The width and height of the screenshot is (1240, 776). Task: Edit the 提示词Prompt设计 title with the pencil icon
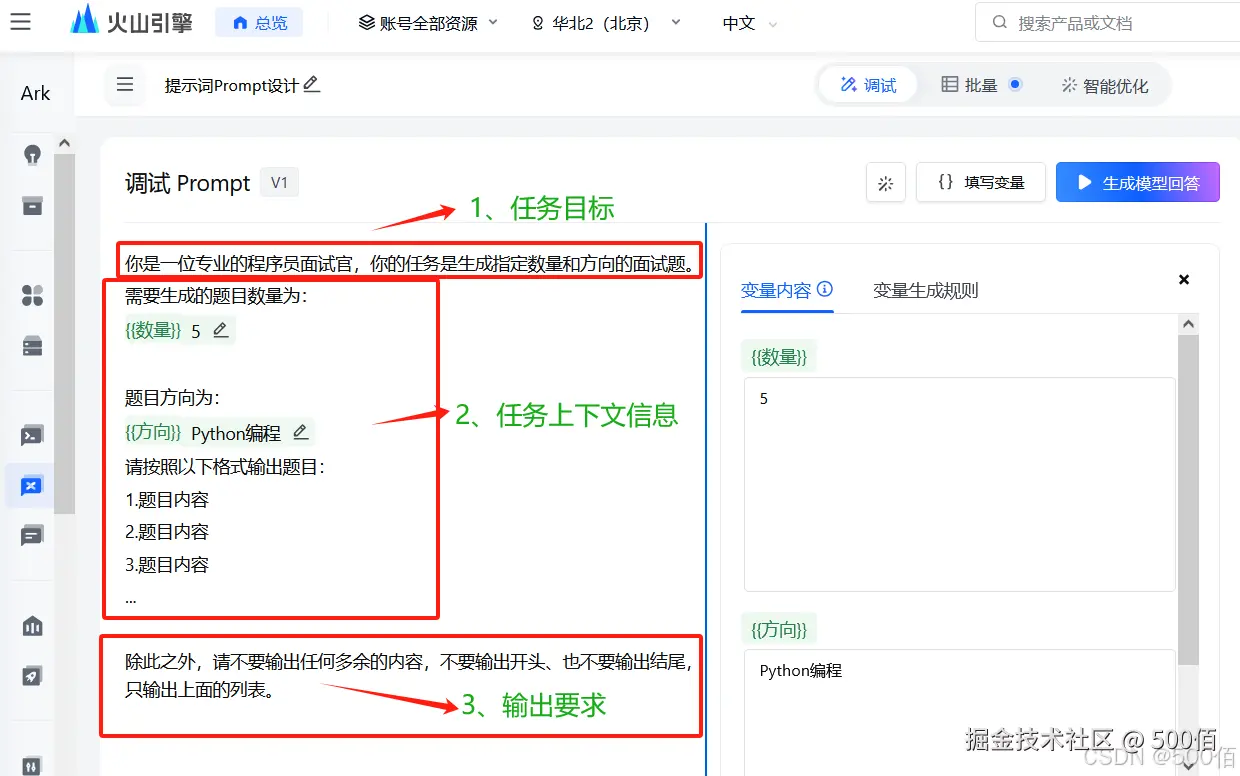311,86
